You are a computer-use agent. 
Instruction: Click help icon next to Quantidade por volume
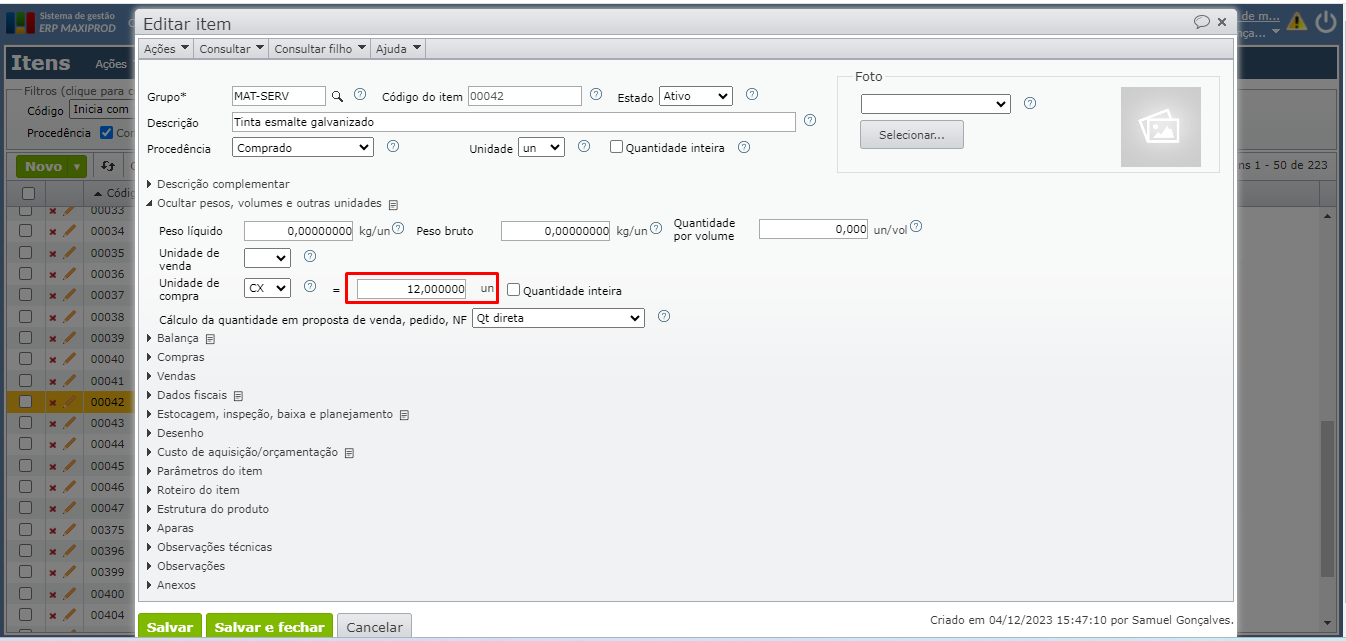(x=916, y=227)
